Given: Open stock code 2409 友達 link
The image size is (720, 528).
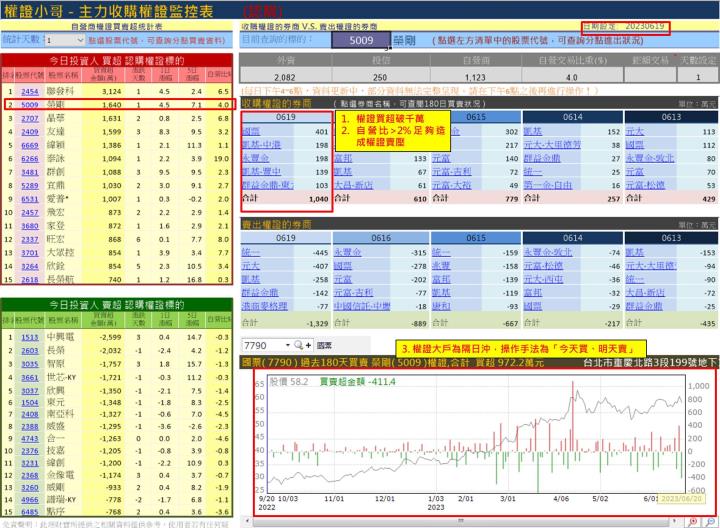Looking at the screenshot, I should [29, 132].
